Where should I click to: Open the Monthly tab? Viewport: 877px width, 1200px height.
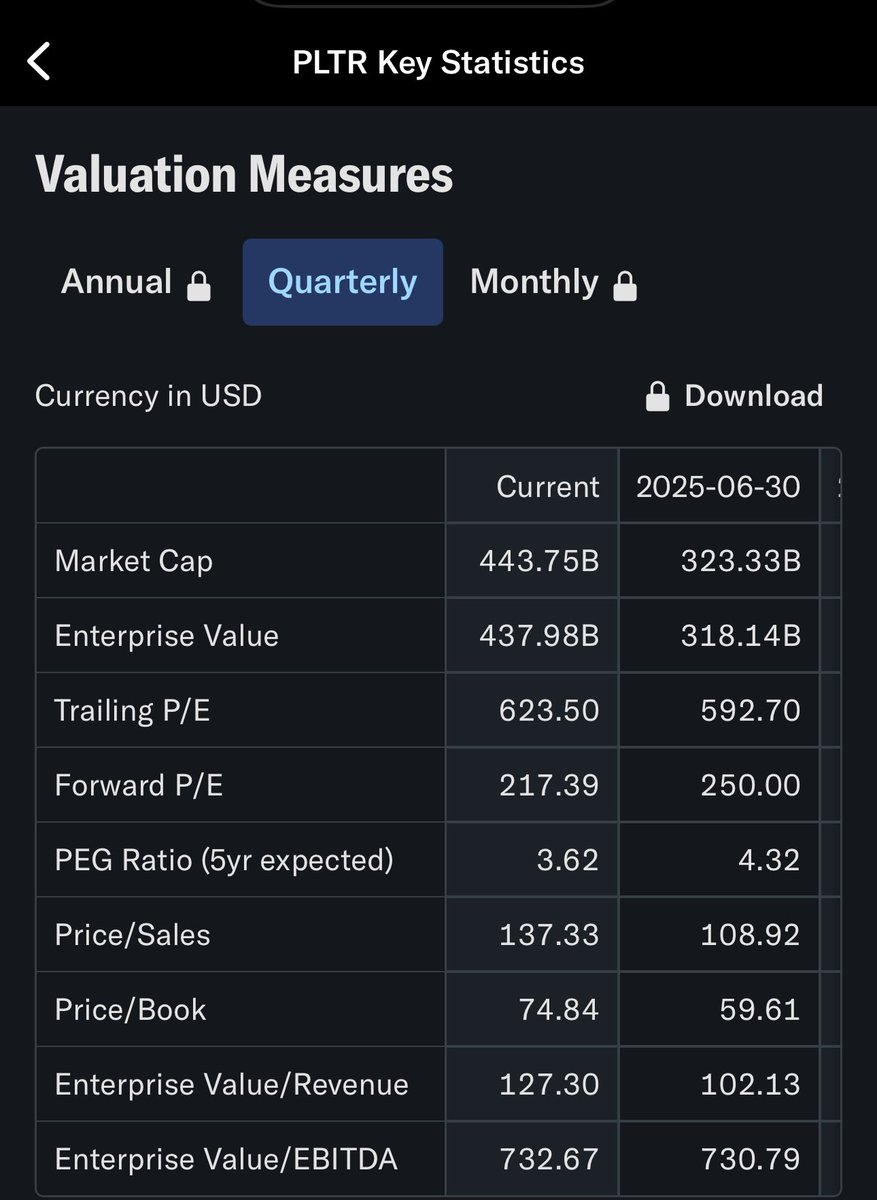pos(534,282)
